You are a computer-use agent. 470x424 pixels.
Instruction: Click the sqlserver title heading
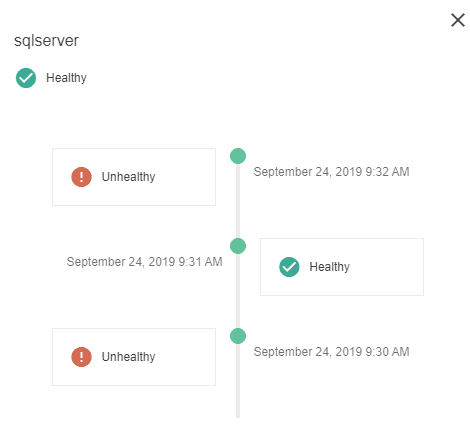click(x=46, y=41)
